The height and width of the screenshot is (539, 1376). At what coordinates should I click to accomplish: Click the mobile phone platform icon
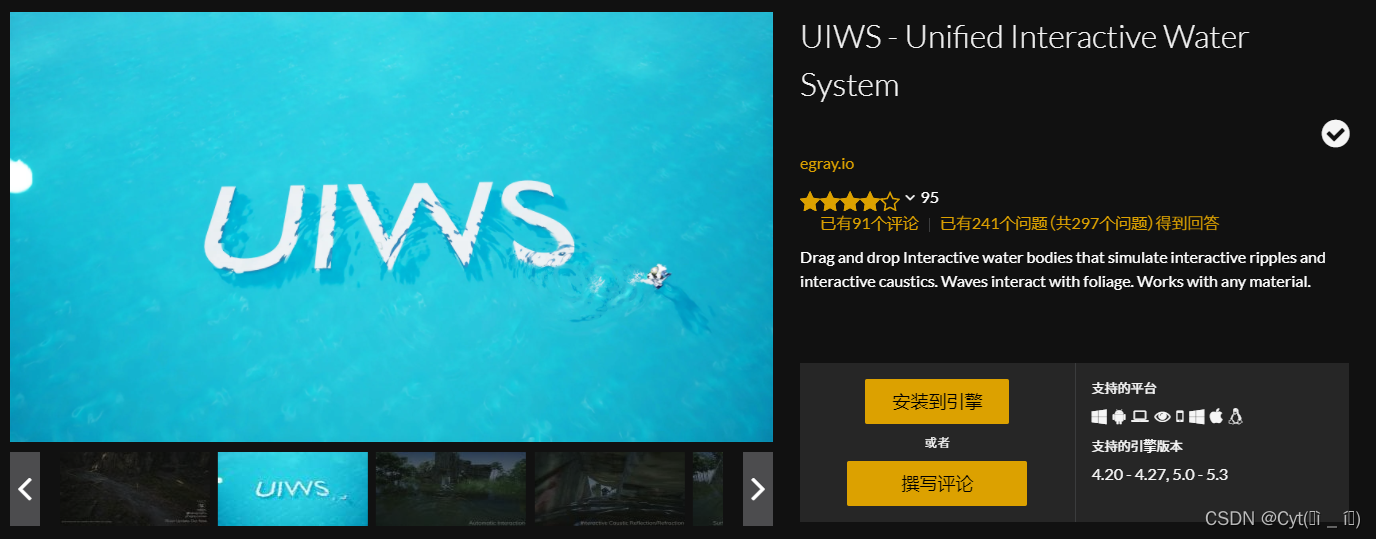click(1180, 417)
